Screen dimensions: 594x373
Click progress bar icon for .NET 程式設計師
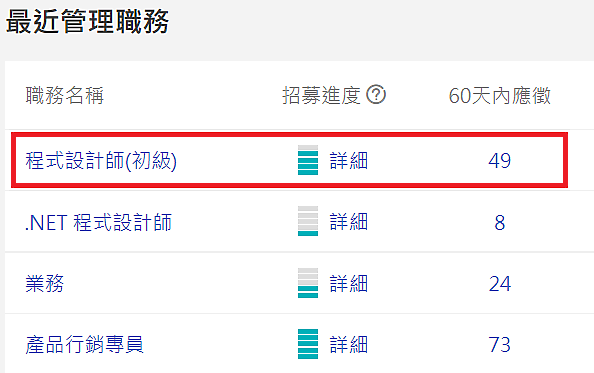coord(308,221)
